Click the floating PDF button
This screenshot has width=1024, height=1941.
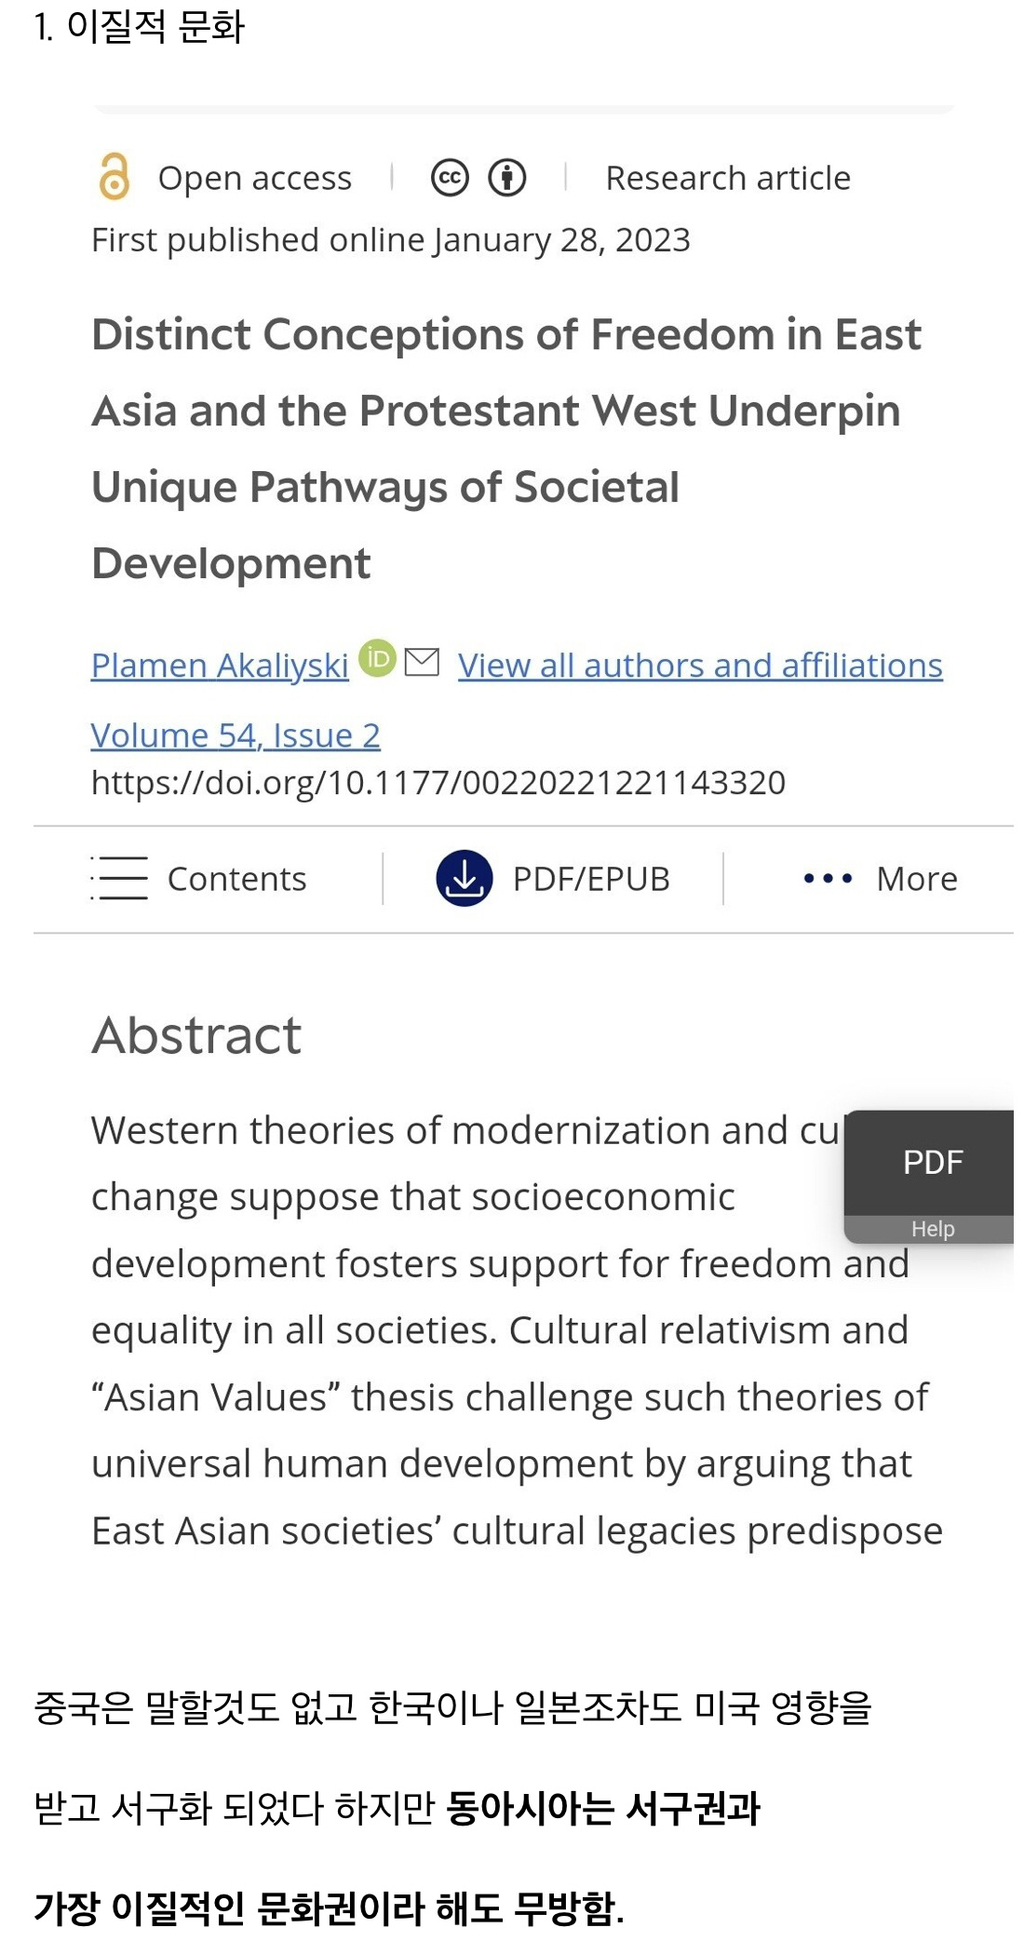933,1162
